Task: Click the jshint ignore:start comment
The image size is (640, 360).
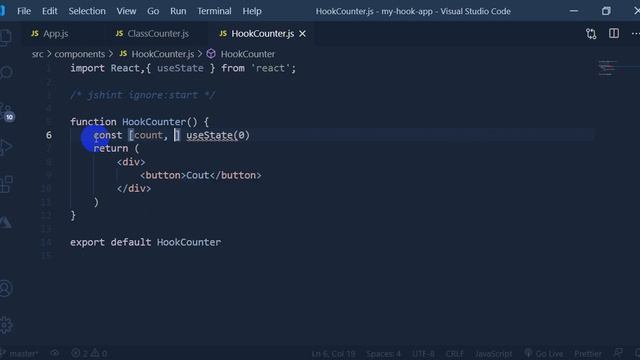Action: 142,95
